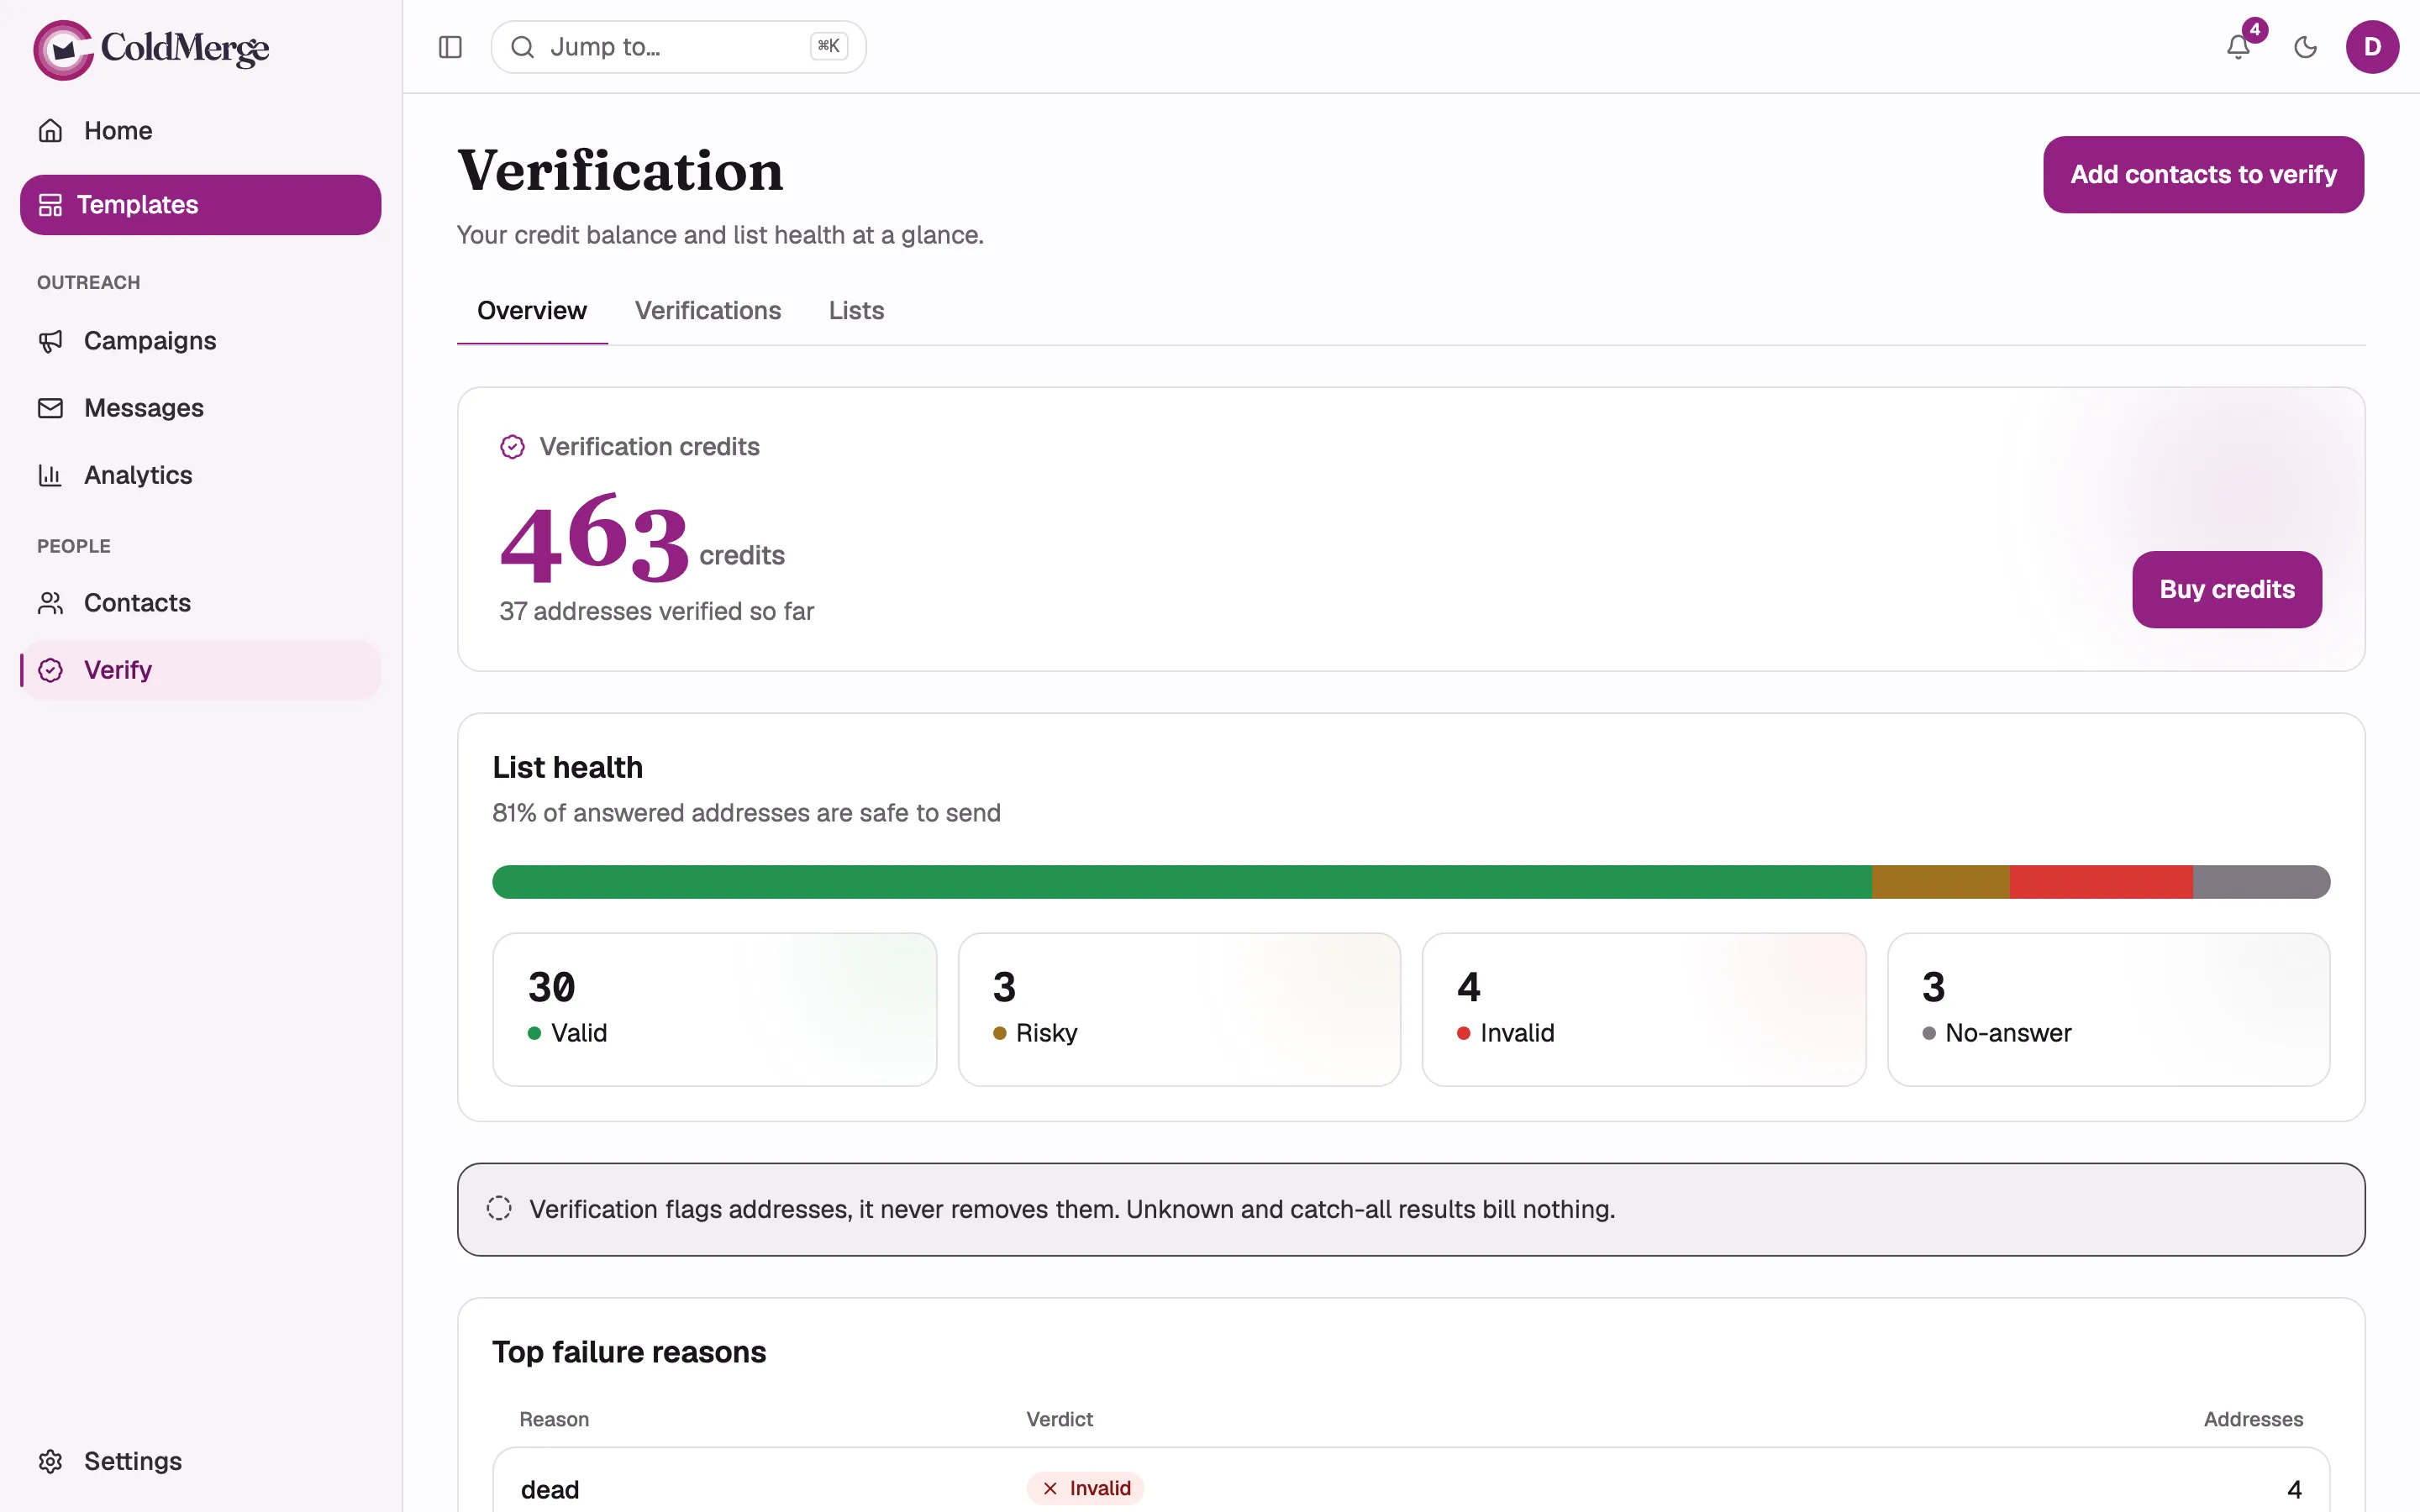Select Verify in sidebar
The height and width of the screenshot is (1512, 2420).
pos(200,670)
